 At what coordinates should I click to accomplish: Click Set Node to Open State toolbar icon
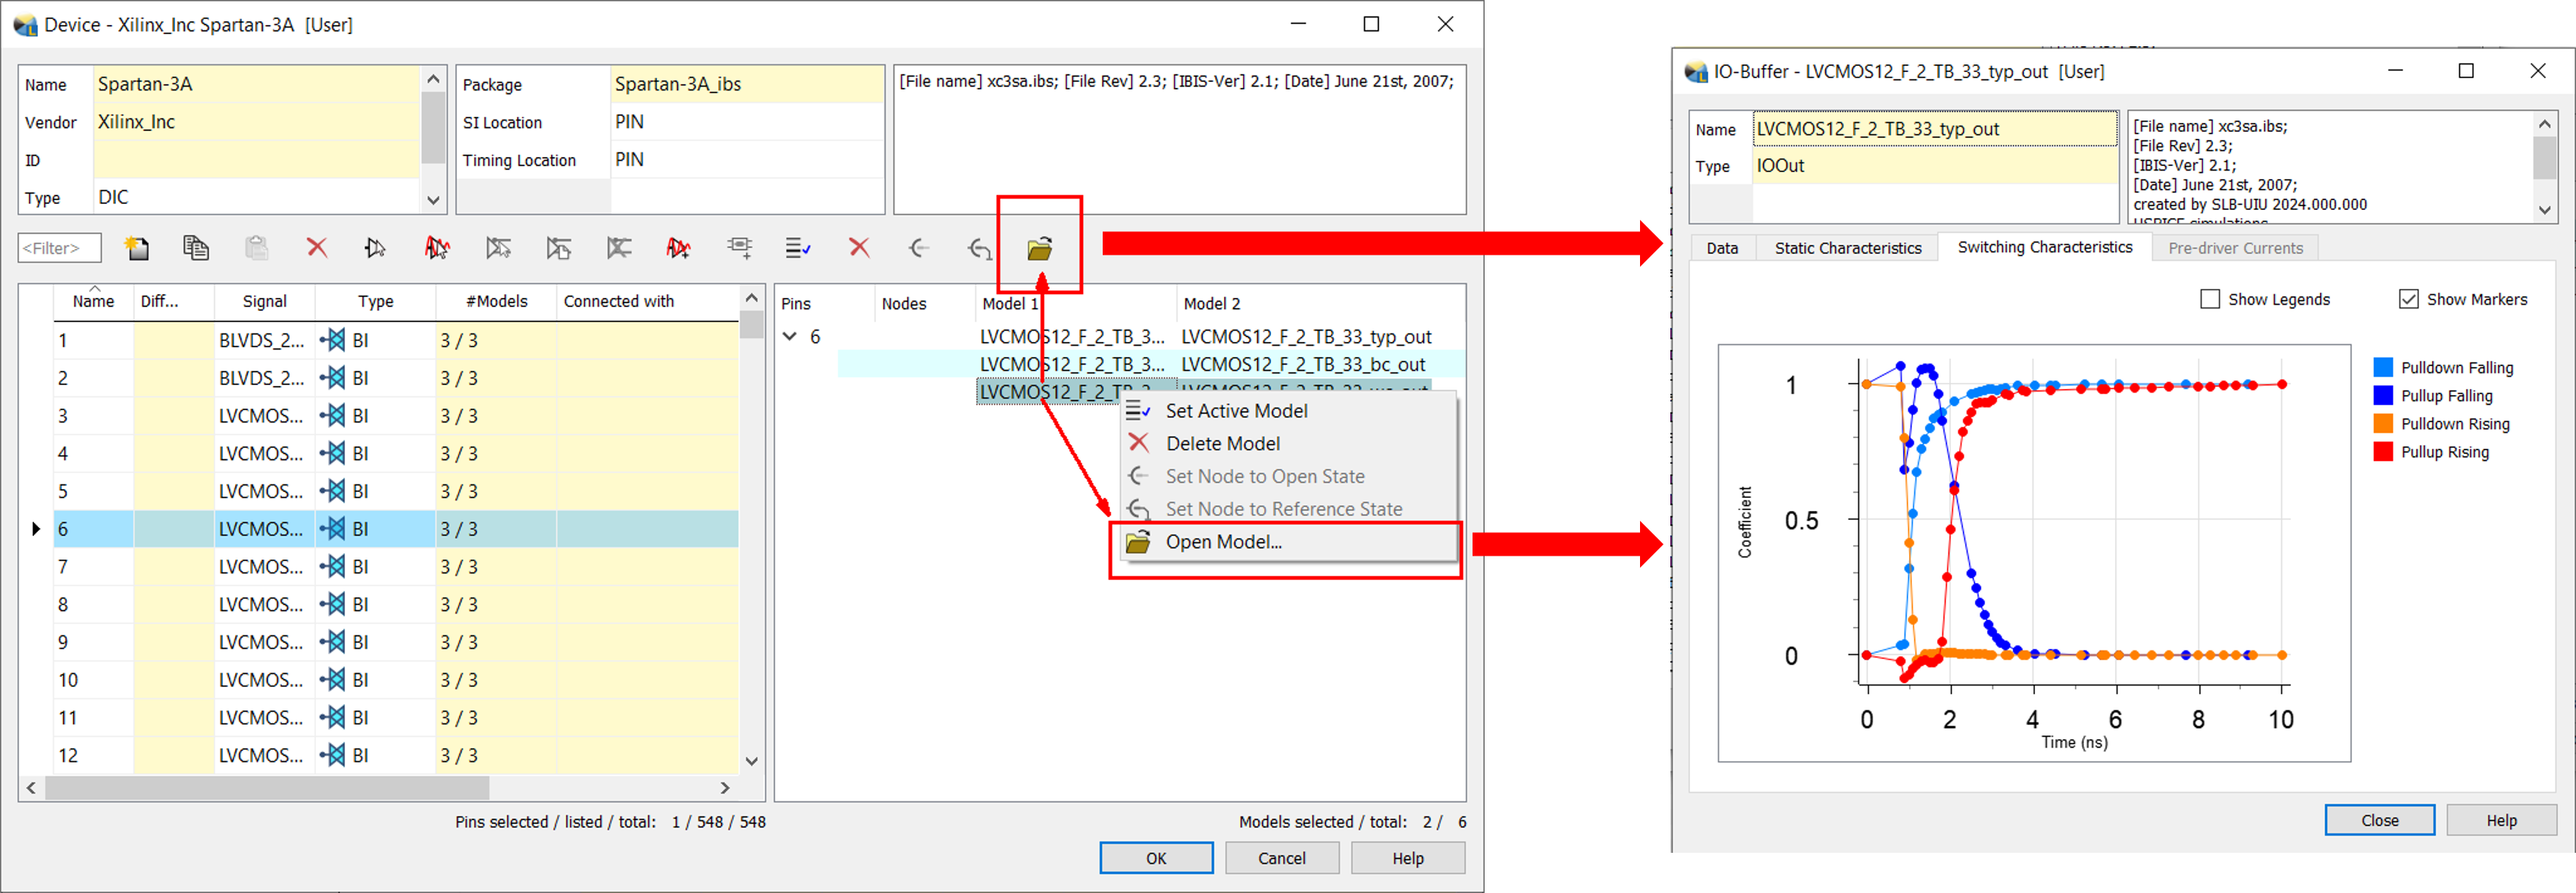(919, 248)
